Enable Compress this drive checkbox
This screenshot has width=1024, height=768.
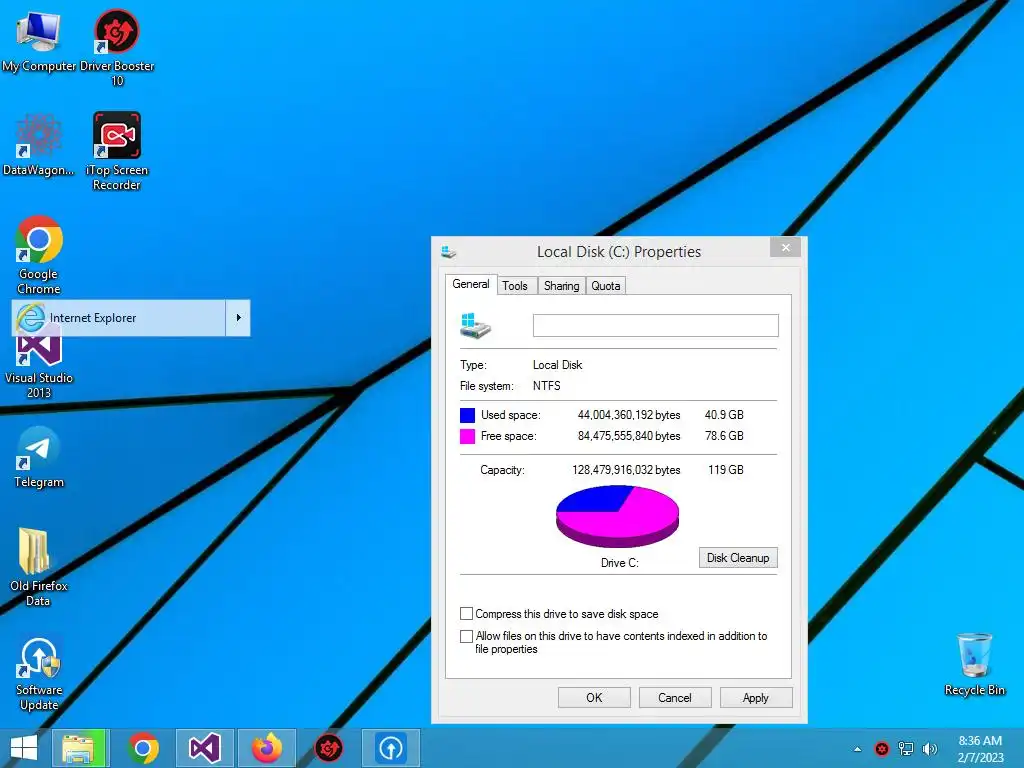466,614
